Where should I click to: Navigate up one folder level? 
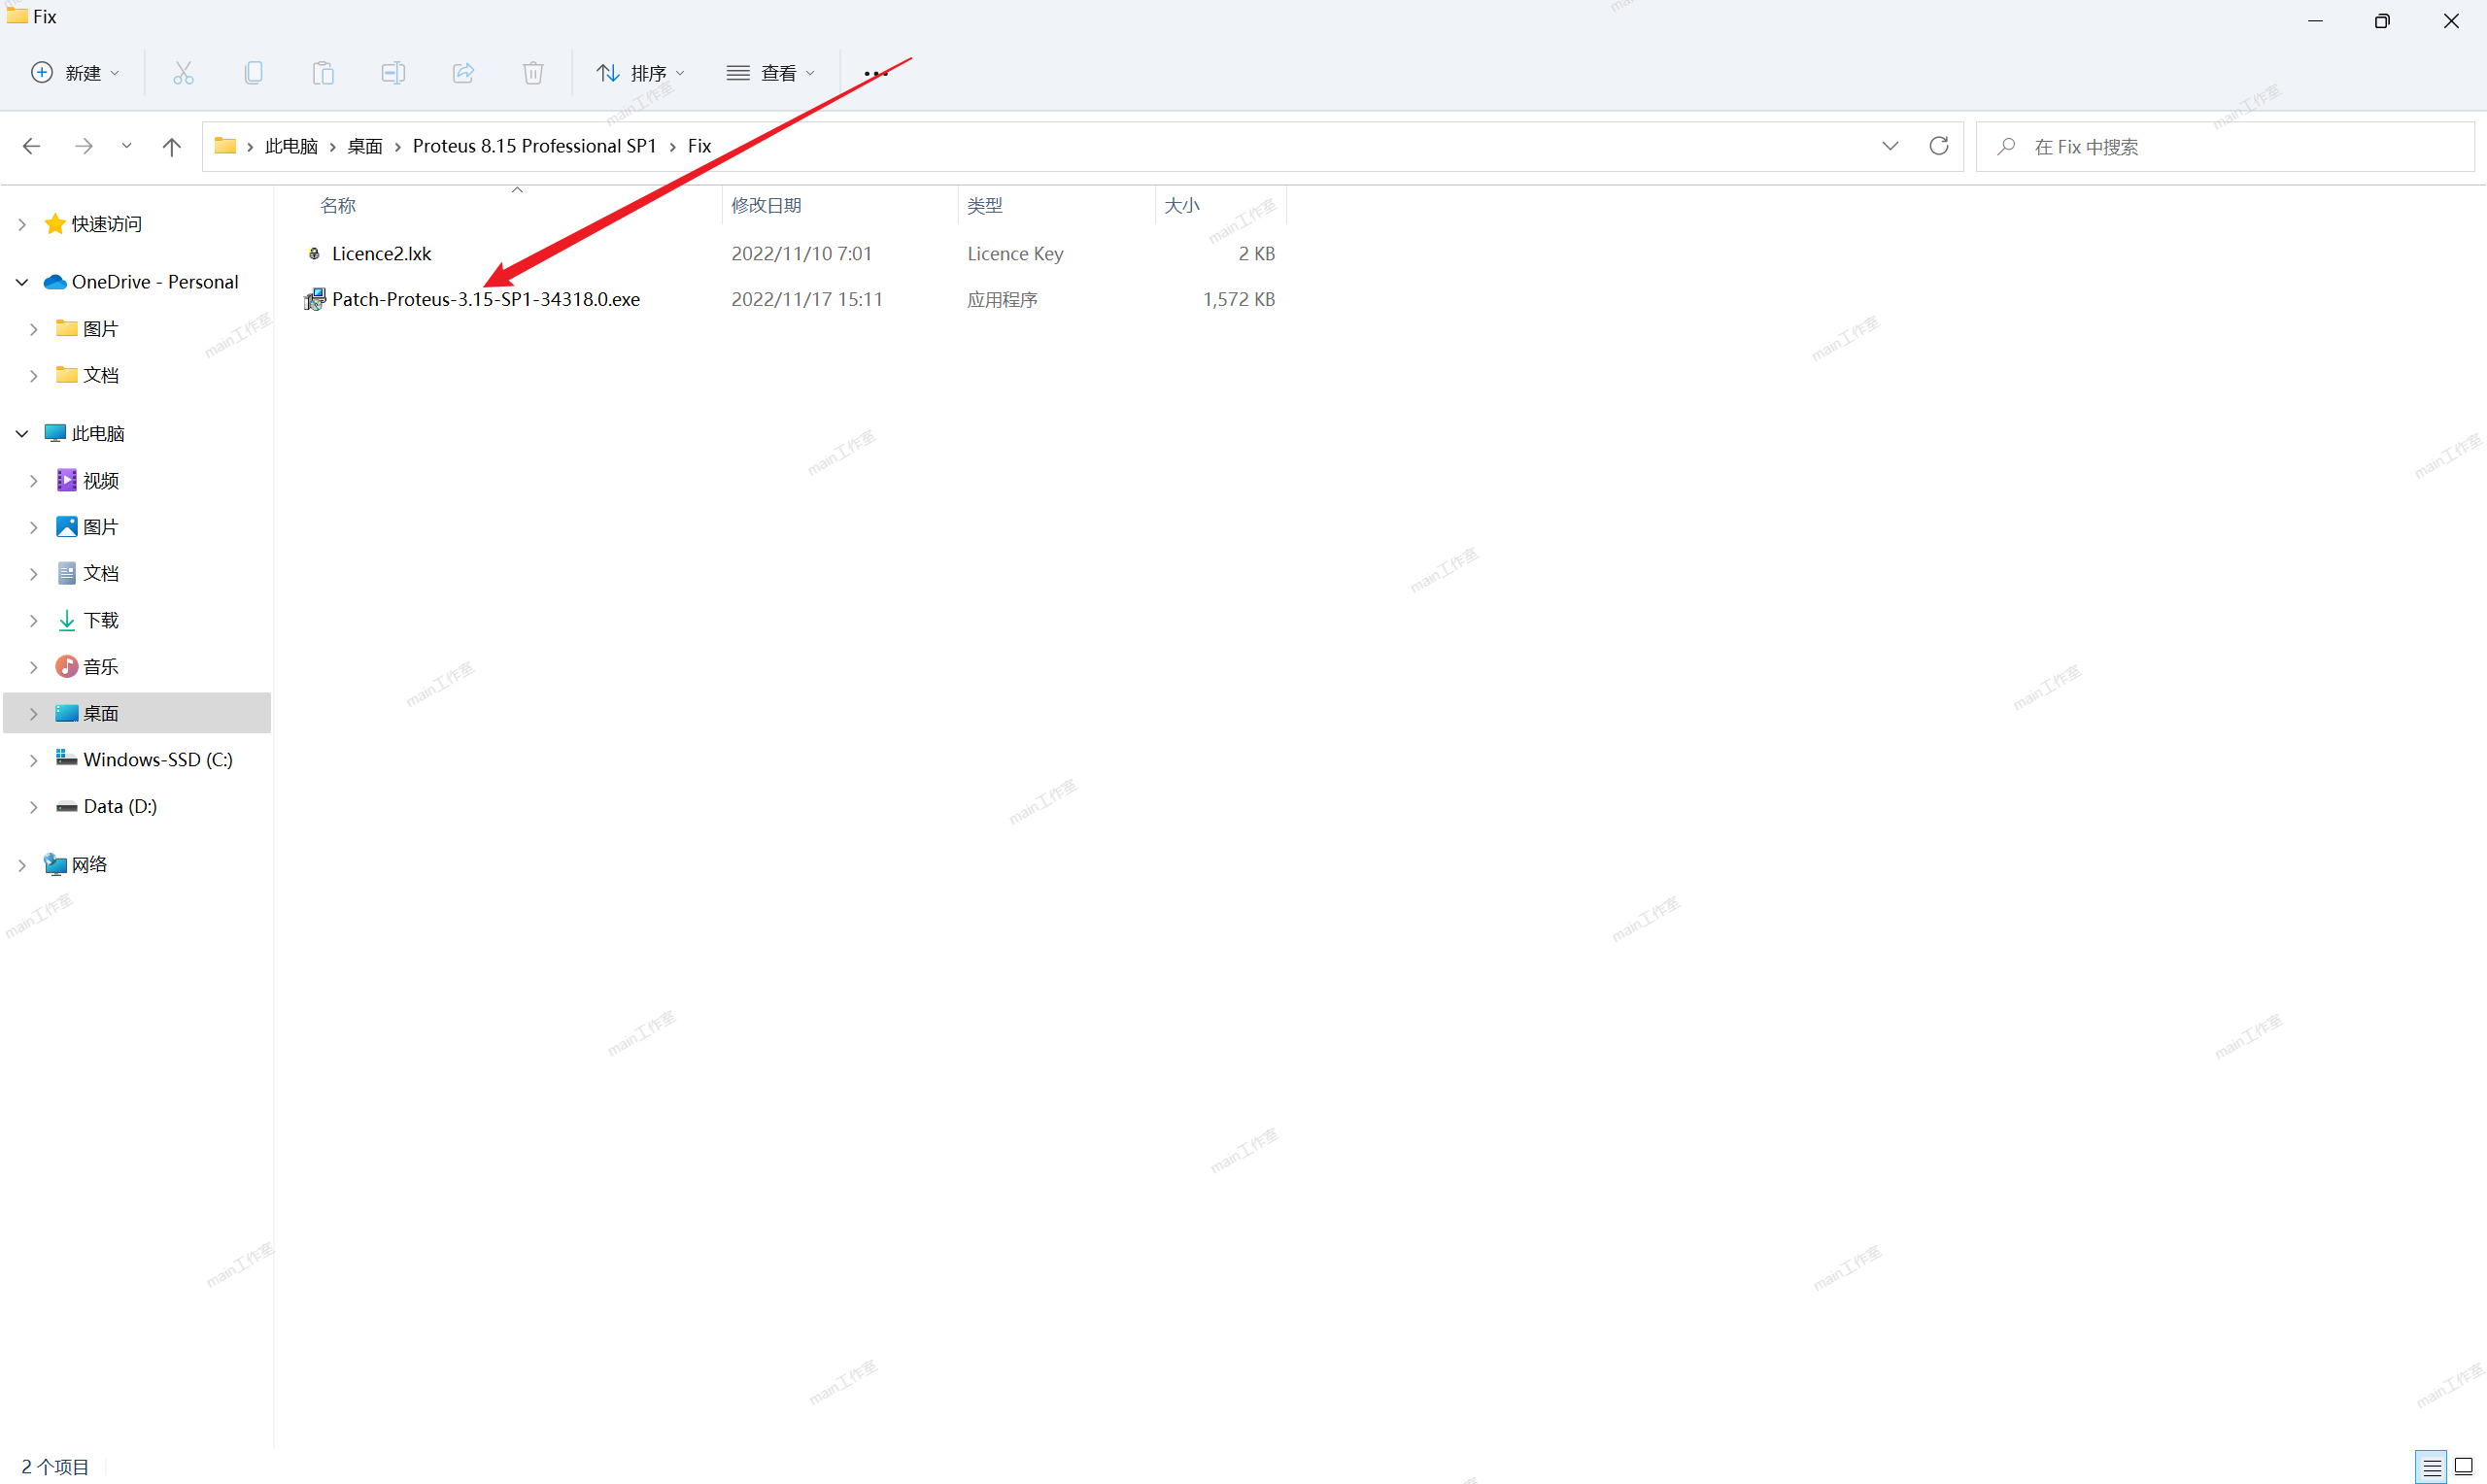[172, 146]
